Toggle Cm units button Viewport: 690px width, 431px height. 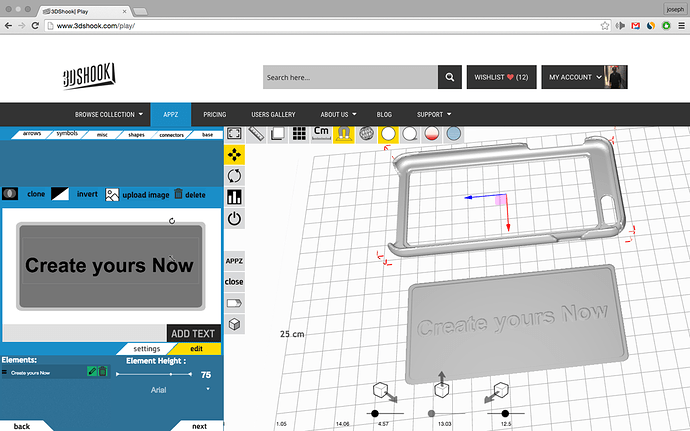321,132
